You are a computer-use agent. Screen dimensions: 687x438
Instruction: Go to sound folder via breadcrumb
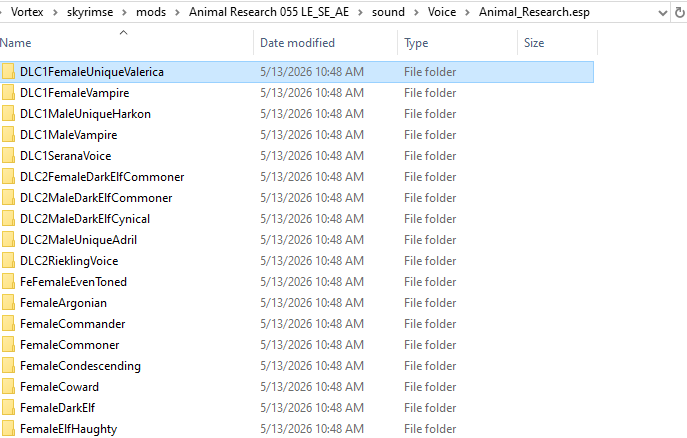[x=388, y=12]
